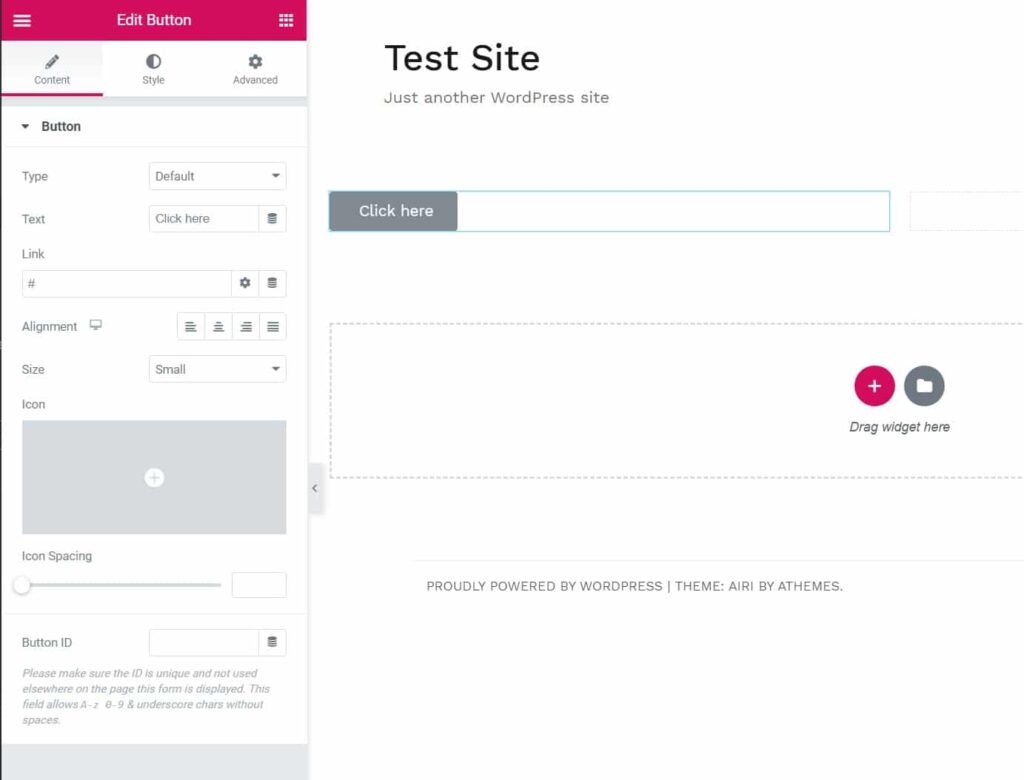Set alignment to justified

pyautogui.click(x=272, y=327)
